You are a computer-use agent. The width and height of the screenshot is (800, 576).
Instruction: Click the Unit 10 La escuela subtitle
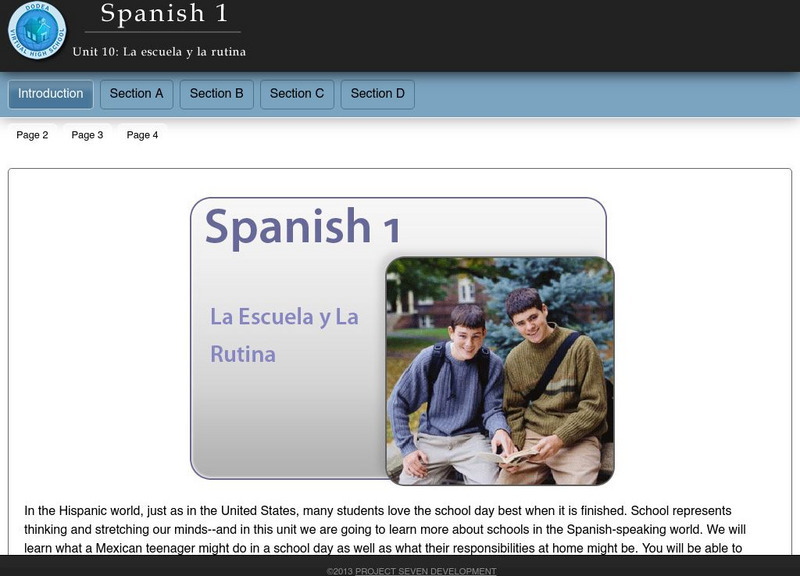[159, 52]
